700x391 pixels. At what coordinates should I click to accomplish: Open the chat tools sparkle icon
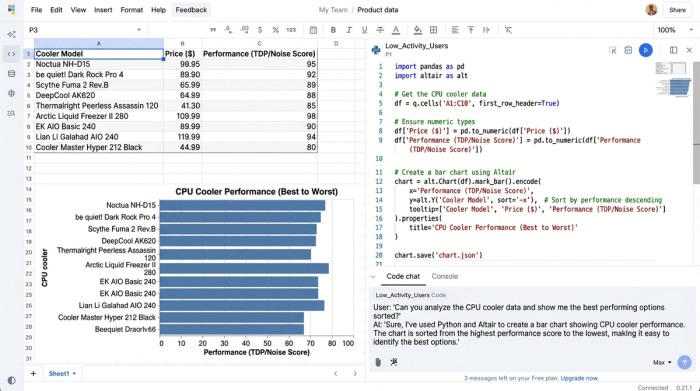tap(394, 362)
